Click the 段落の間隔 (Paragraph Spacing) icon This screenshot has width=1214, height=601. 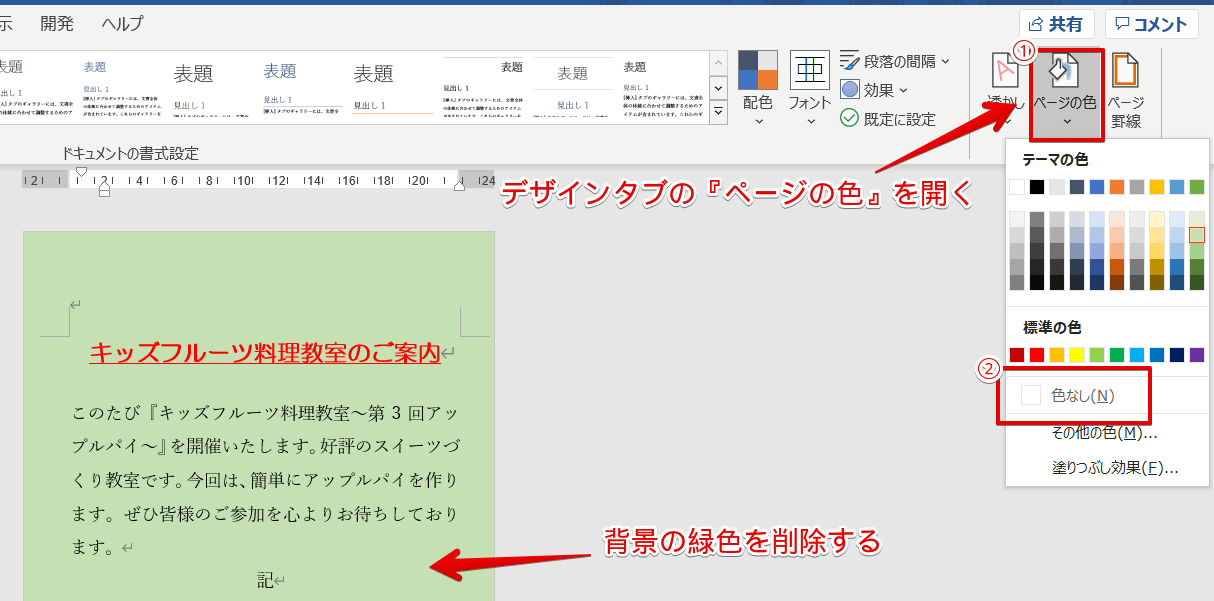click(x=851, y=61)
